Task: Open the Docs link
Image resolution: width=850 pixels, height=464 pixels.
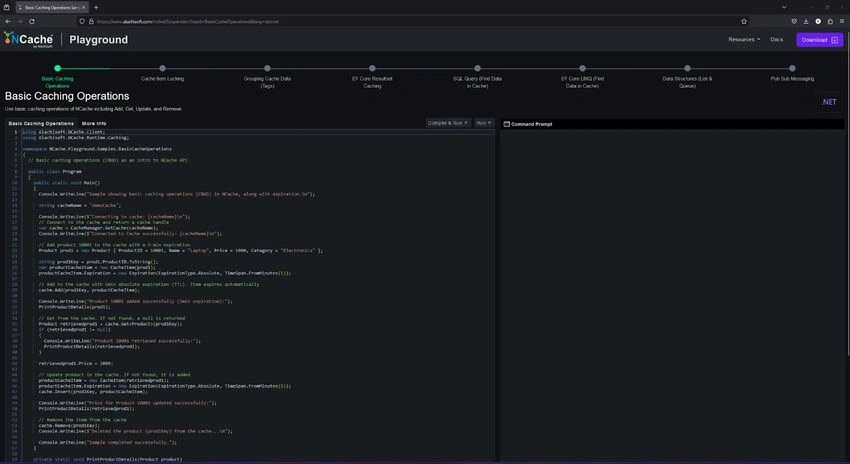Action: click(x=776, y=40)
